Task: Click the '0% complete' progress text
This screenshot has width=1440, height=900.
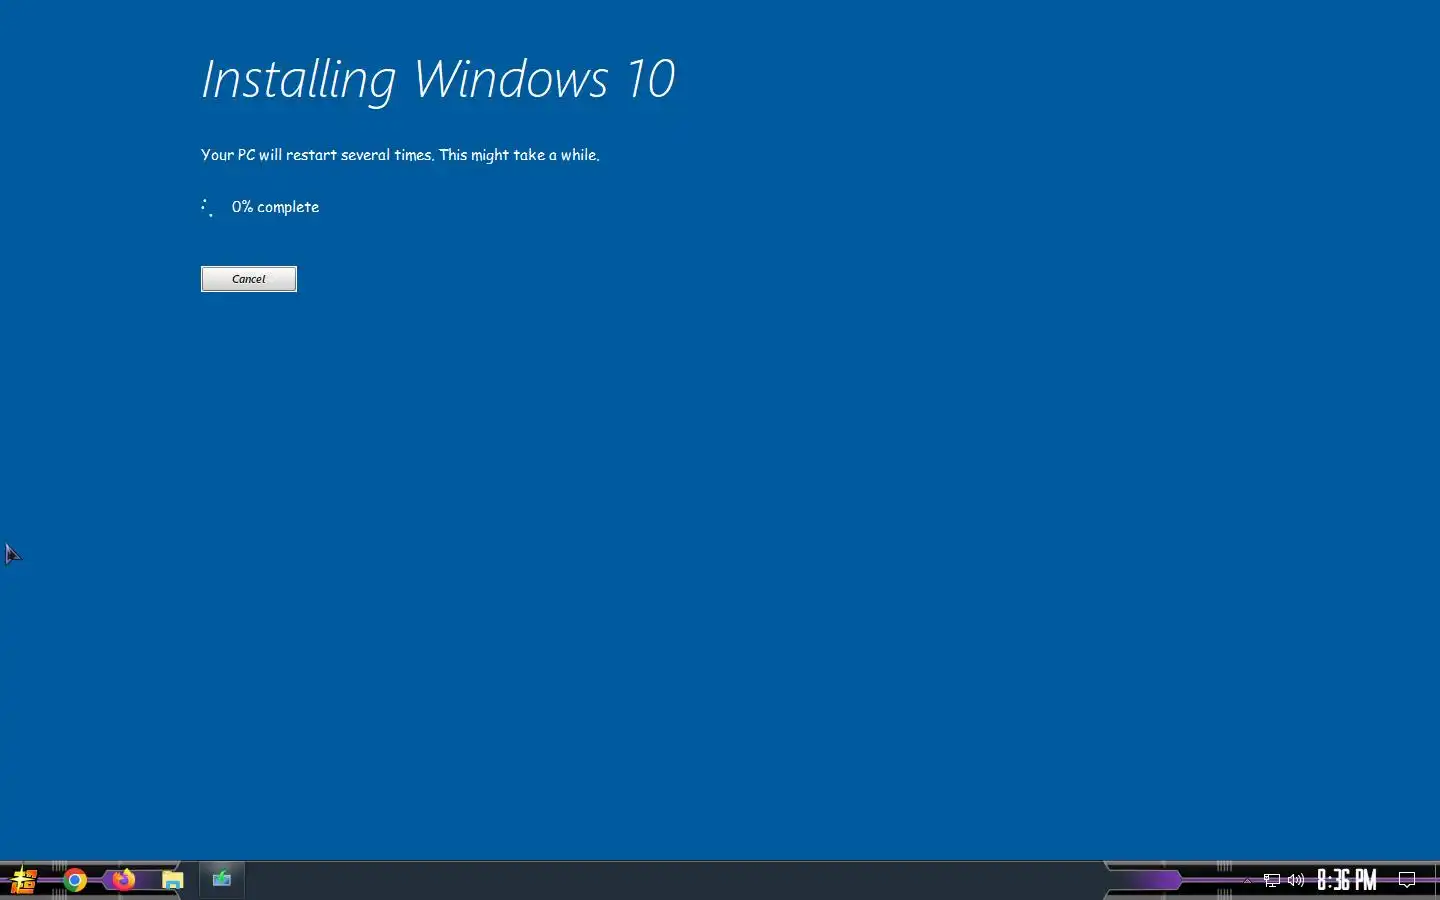Action: click(x=276, y=207)
